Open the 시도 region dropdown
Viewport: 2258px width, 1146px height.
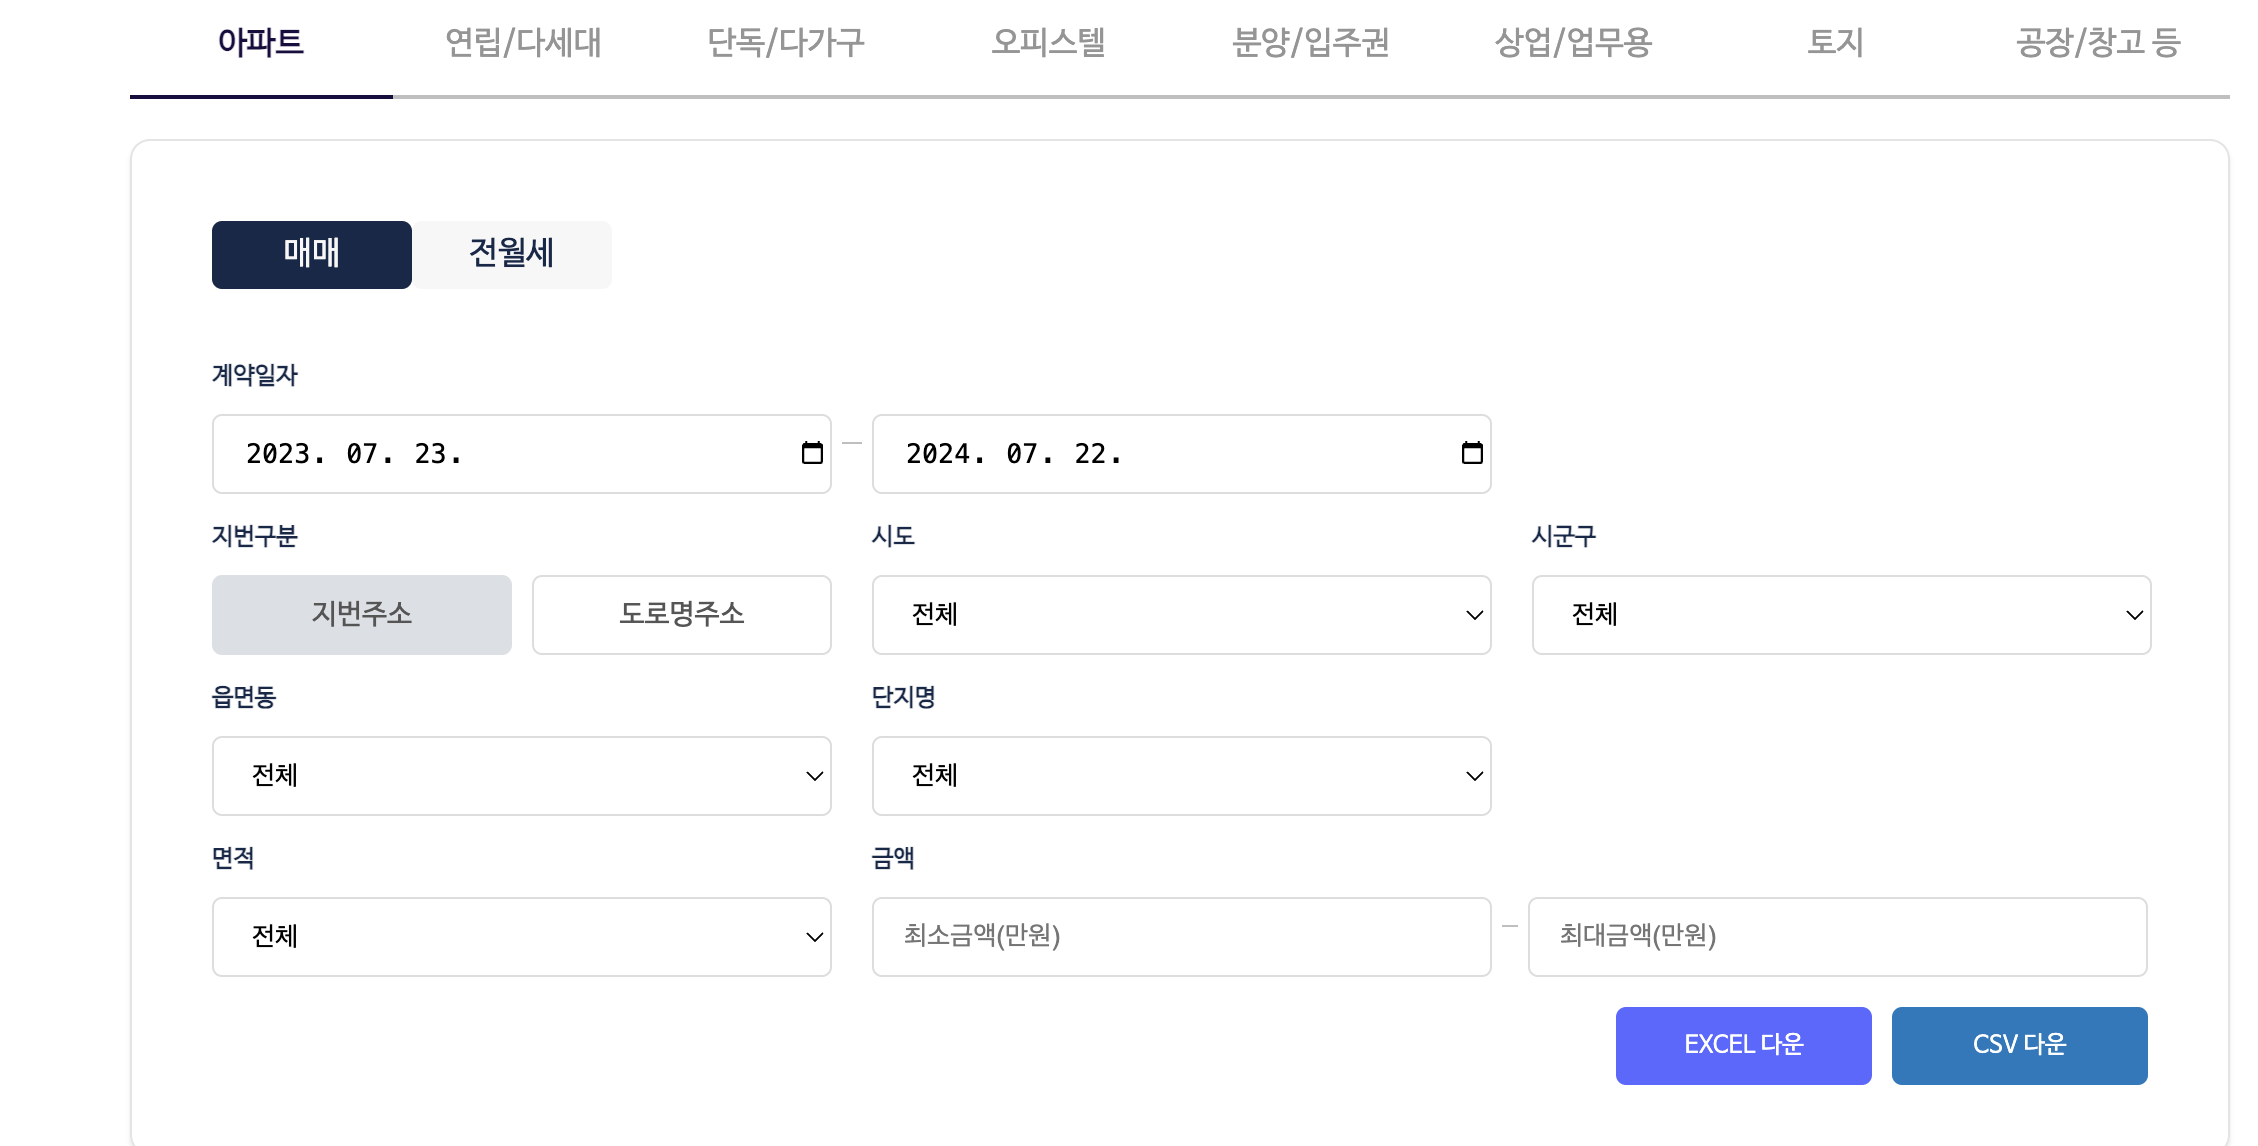(x=1181, y=615)
